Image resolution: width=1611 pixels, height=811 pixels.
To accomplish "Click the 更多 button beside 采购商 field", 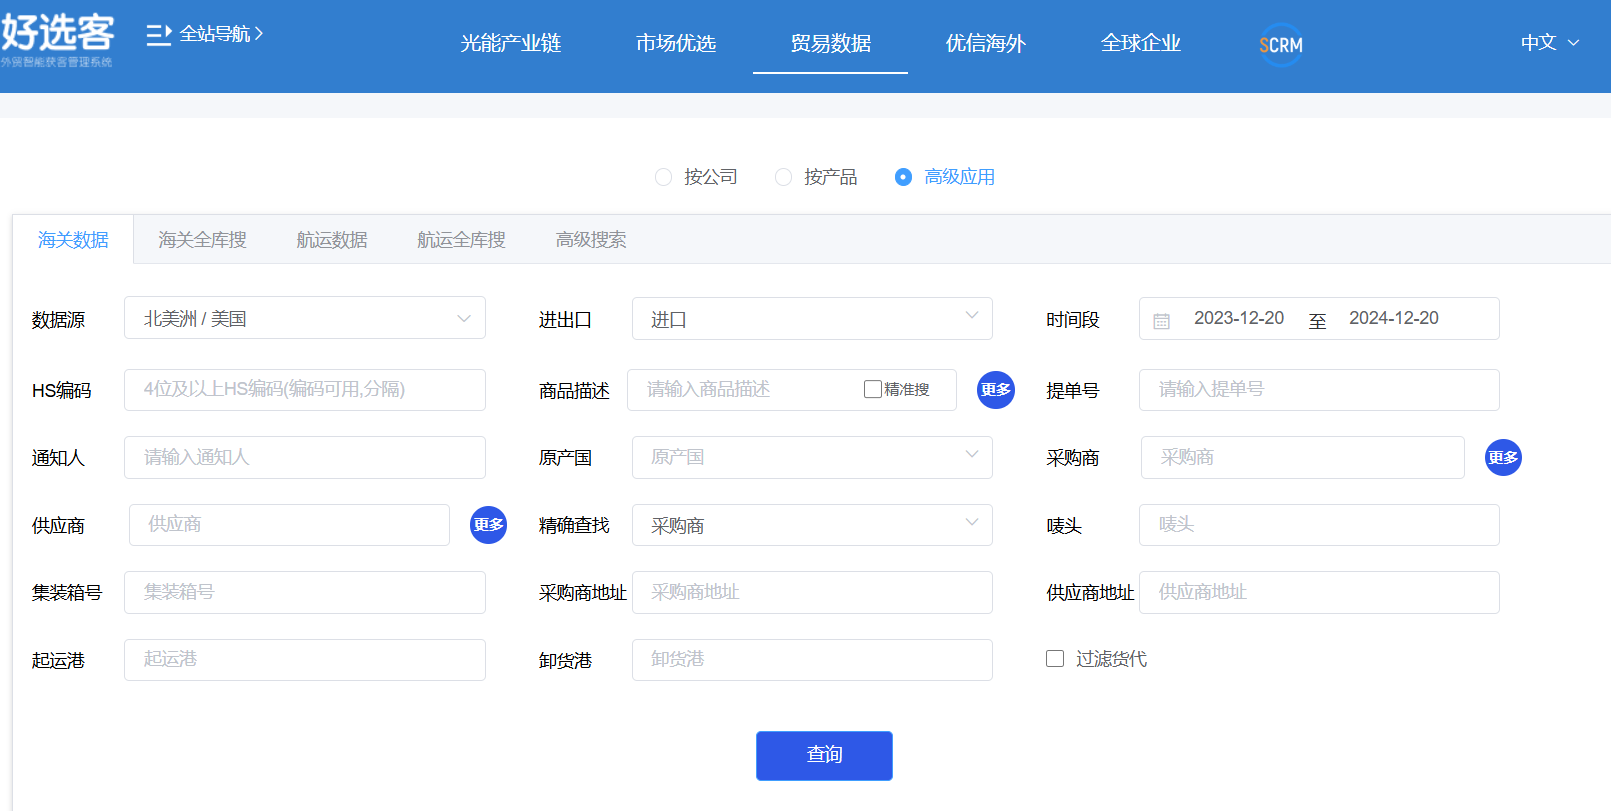I will click(1502, 458).
